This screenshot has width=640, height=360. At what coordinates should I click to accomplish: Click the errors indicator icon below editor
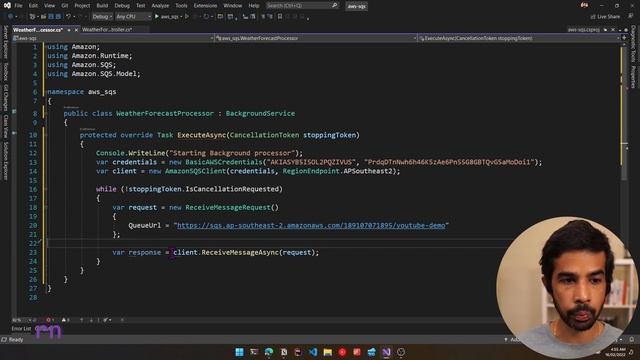[x=49, y=320]
